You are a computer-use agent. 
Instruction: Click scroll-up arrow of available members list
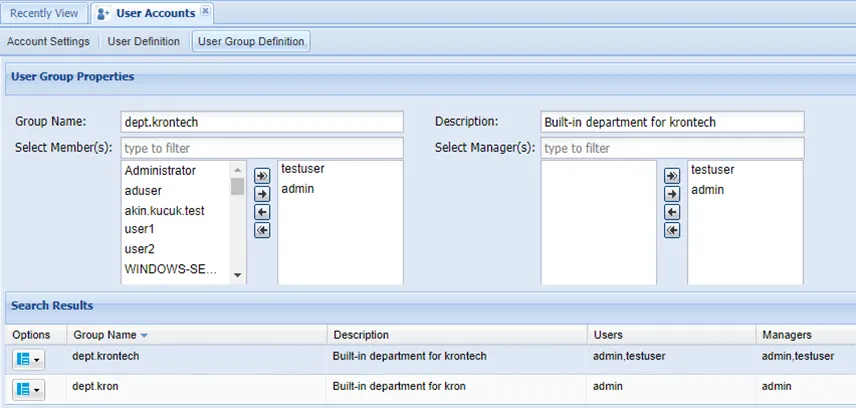pyautogui.click(x=237, y=169)
